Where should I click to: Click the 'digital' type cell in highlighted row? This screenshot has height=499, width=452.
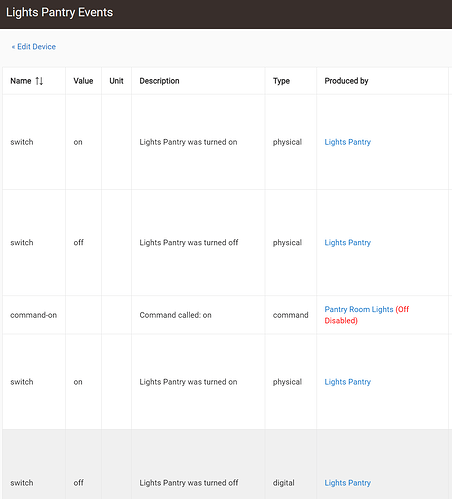(x=284, y=483)
